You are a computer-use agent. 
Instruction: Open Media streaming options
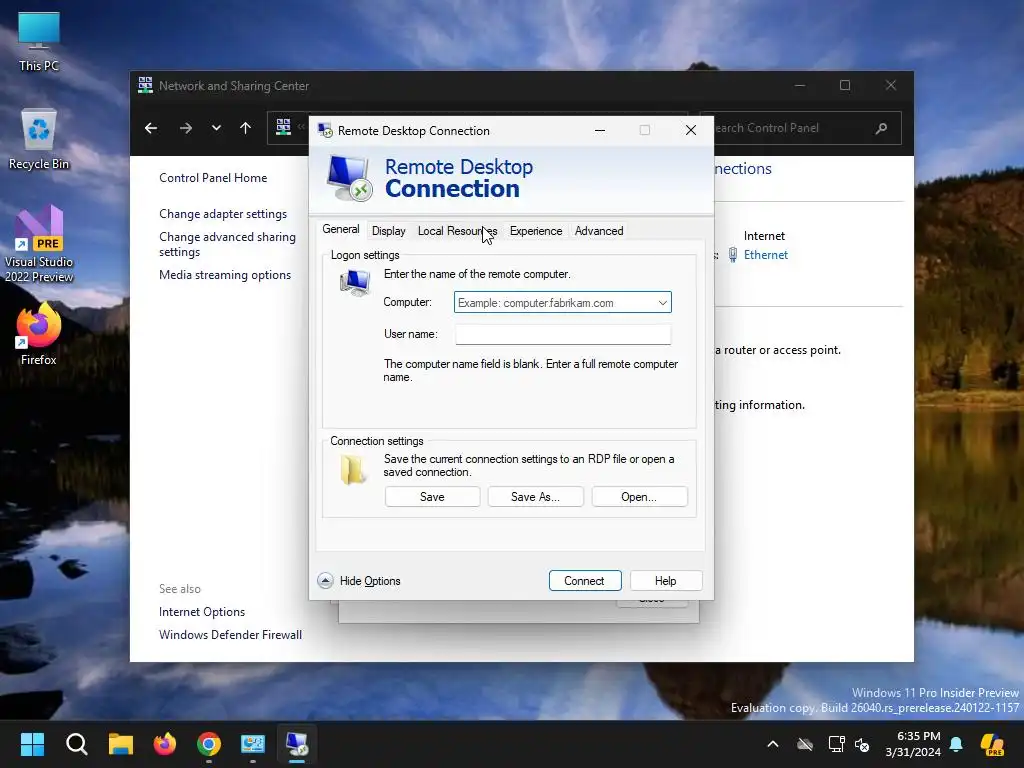pyautogui.click(x=225, y=275)
